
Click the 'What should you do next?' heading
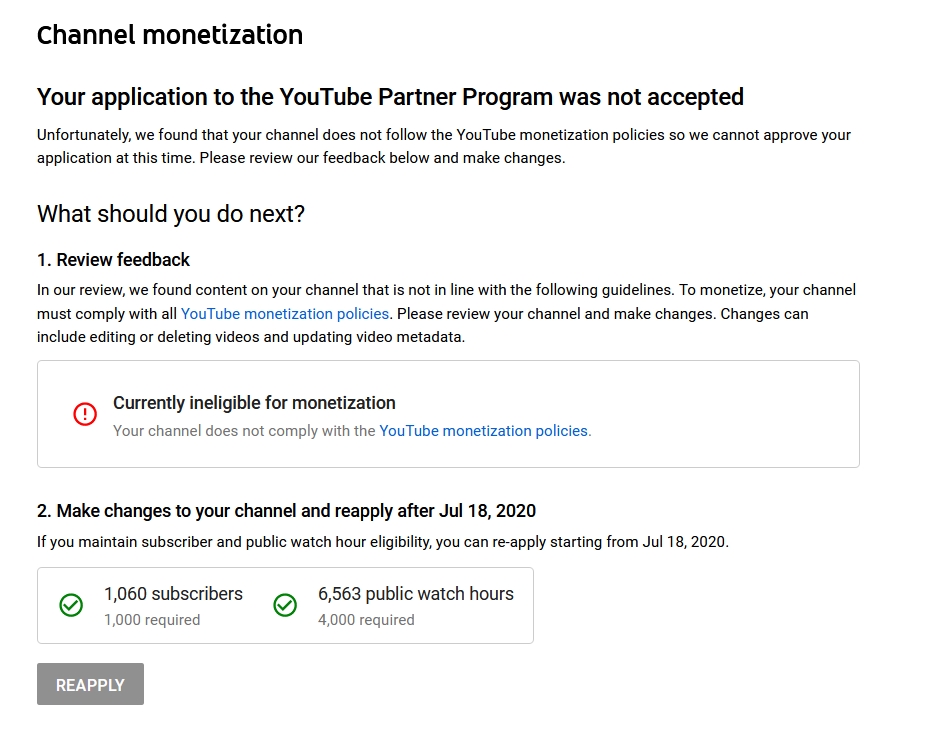(170, 214)
